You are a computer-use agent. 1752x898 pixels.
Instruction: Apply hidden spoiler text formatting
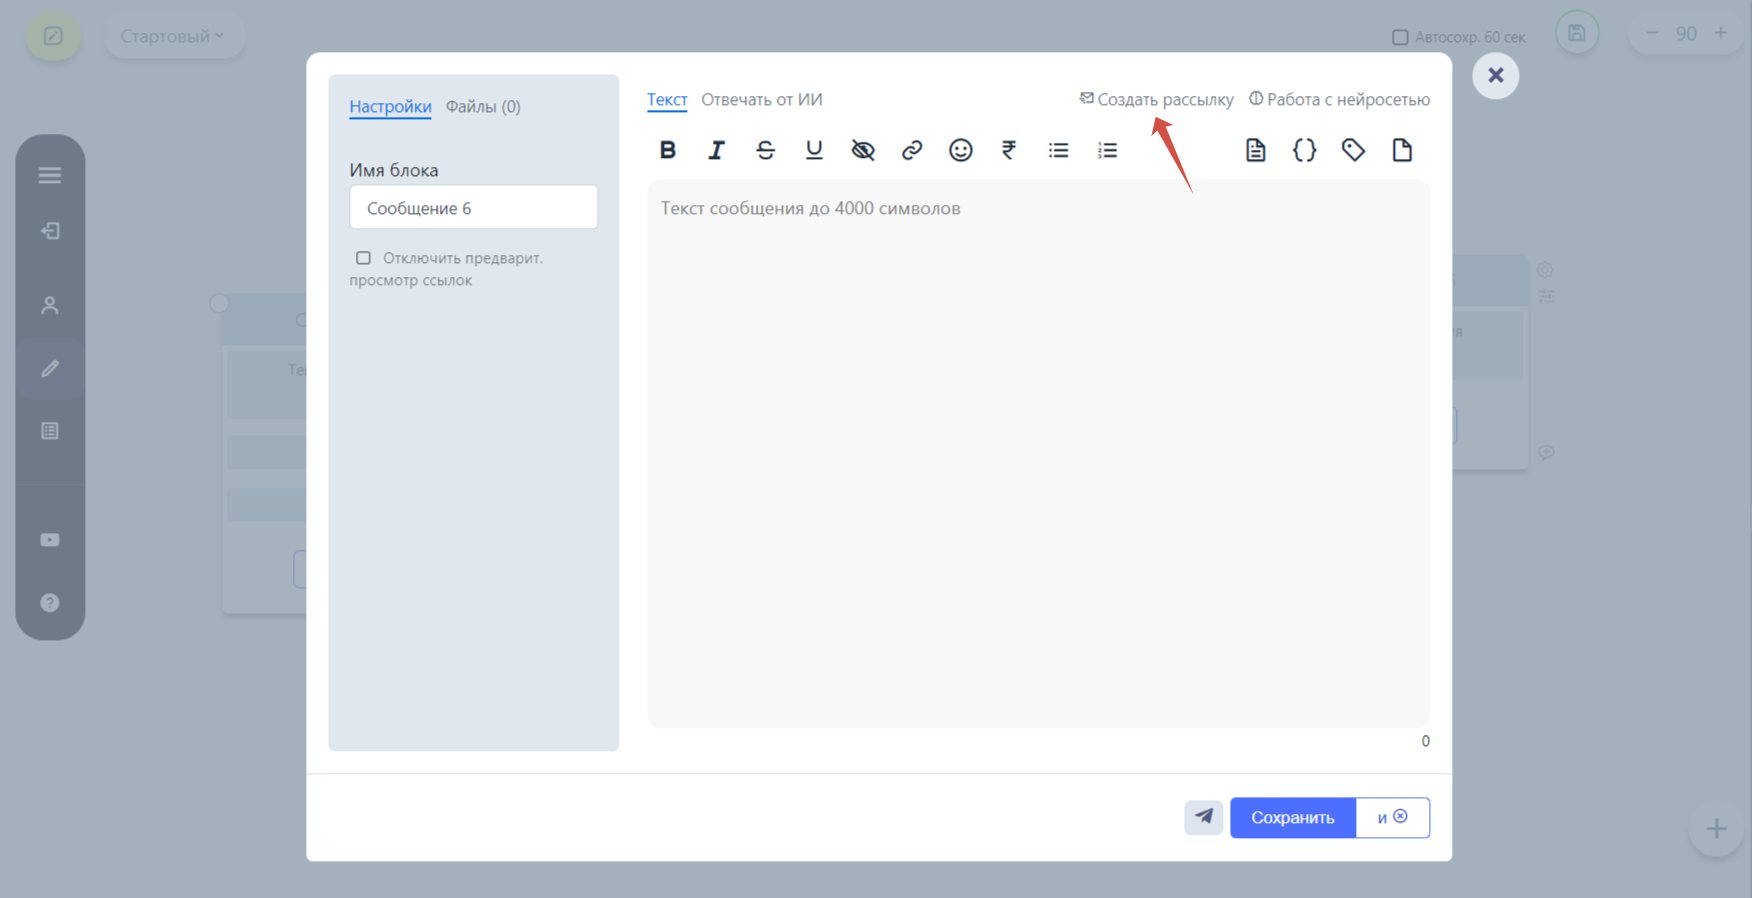(863, 150)
